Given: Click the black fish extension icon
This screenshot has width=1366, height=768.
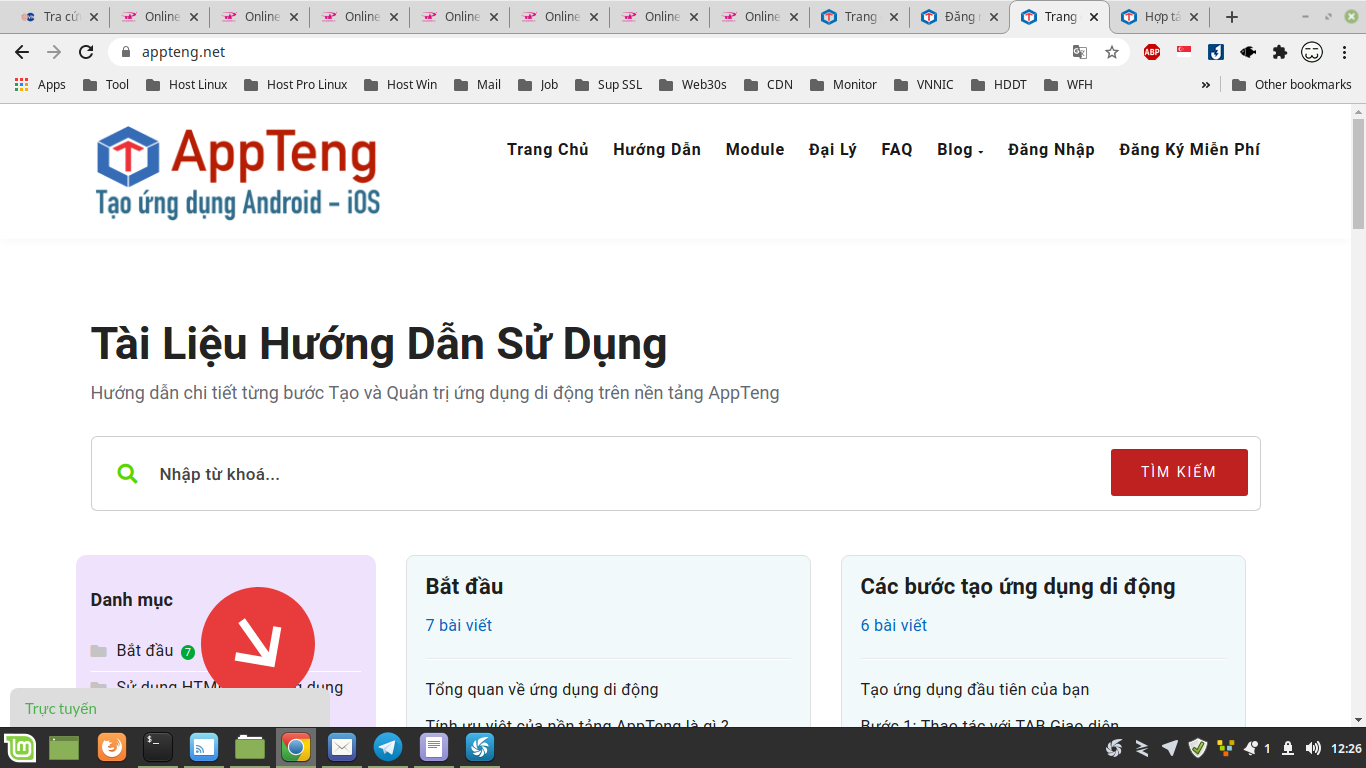Looking at the screenshot, I should [1248, 52].
